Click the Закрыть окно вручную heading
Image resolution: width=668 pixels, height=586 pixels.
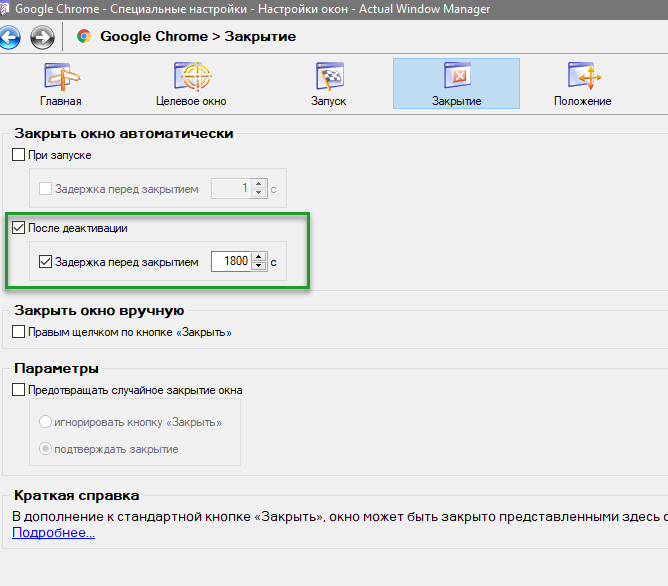coord(99,310)
